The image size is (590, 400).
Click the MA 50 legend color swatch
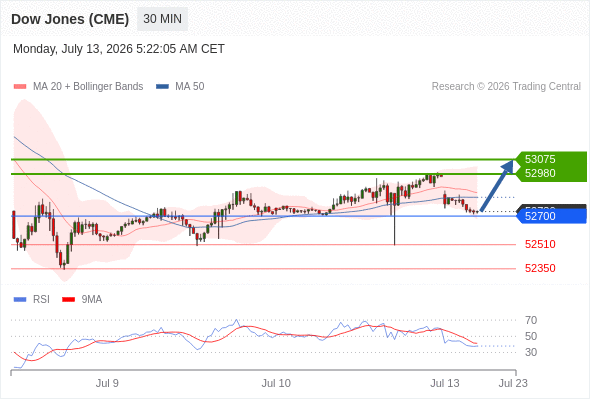pos(162,87)
